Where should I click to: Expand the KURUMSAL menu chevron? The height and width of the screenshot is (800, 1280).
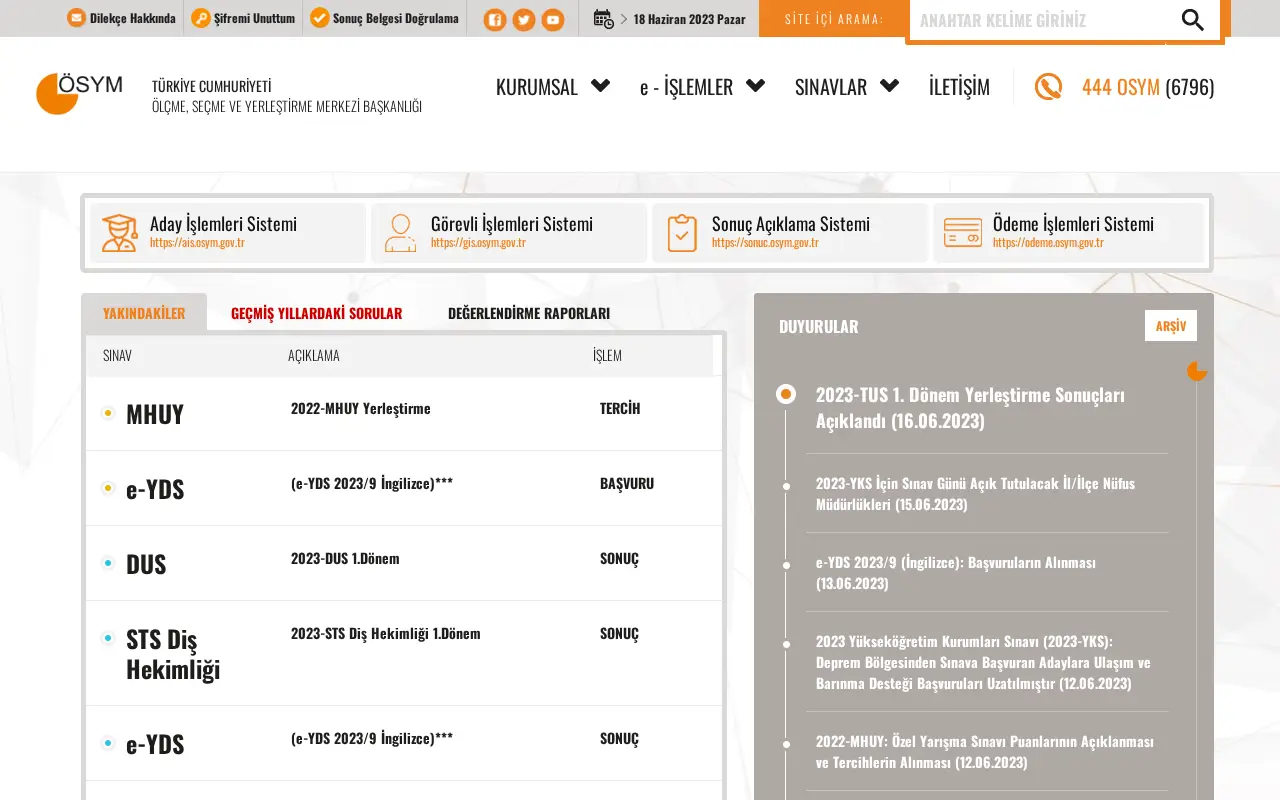tap(600, 86)
